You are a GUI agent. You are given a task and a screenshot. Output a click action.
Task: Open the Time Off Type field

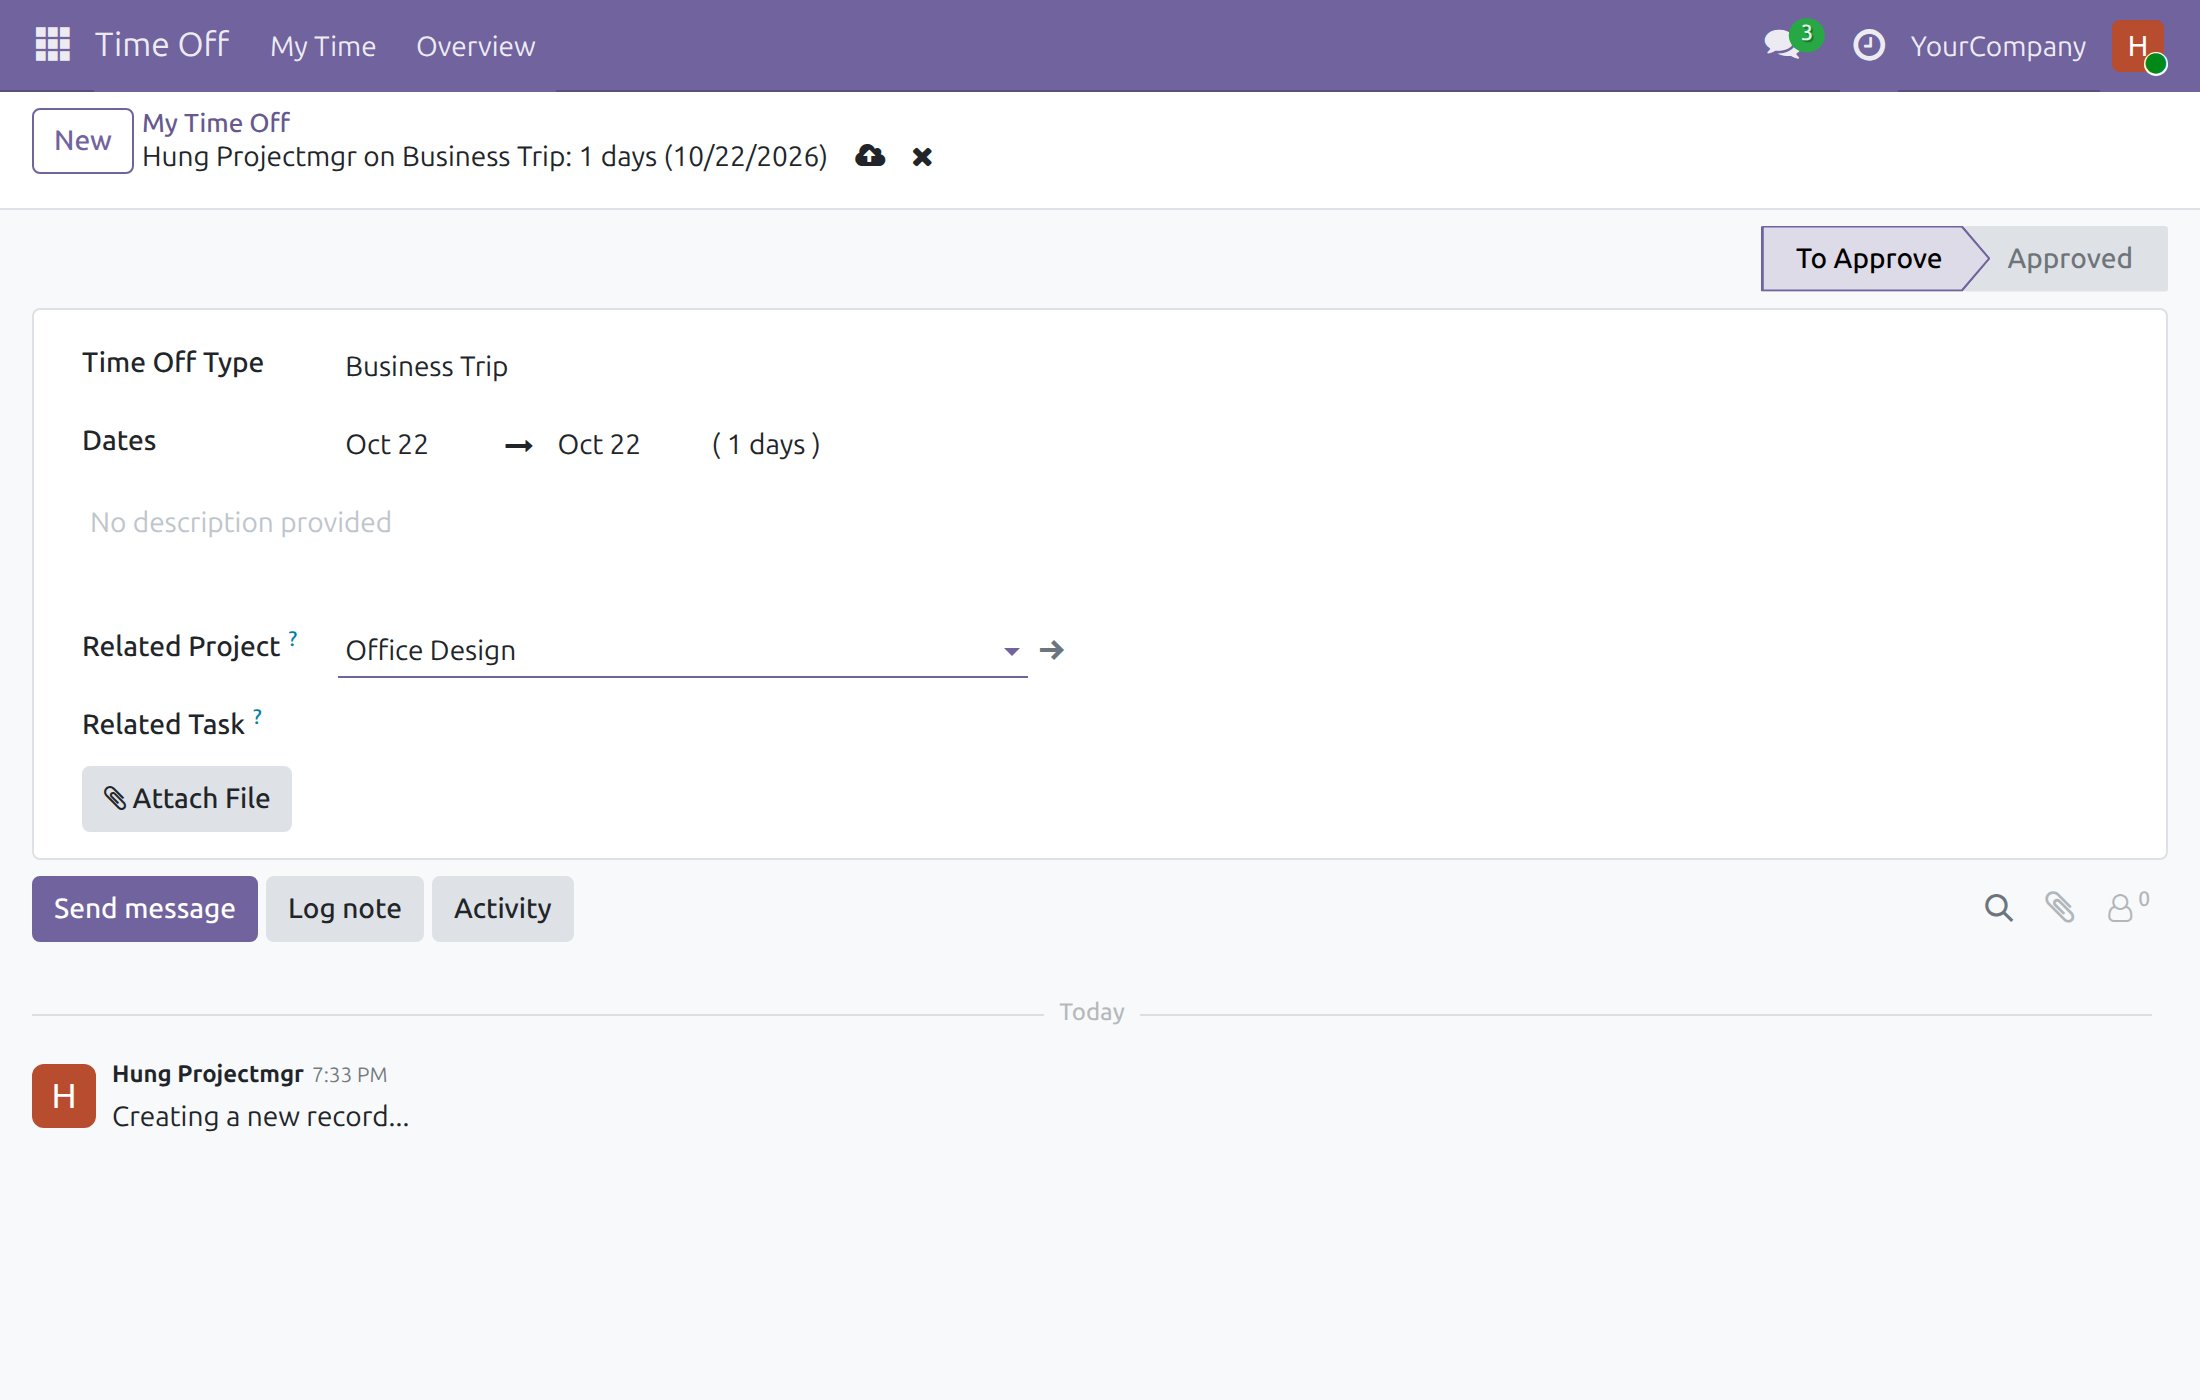[x=682, y=366]
